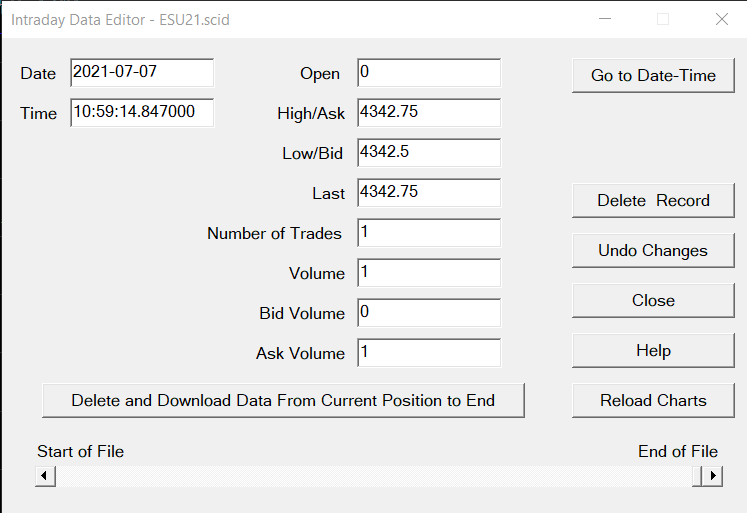Click the Low/Bid label
The width and height of the screenshot is (747, 513).
[313, 153]
